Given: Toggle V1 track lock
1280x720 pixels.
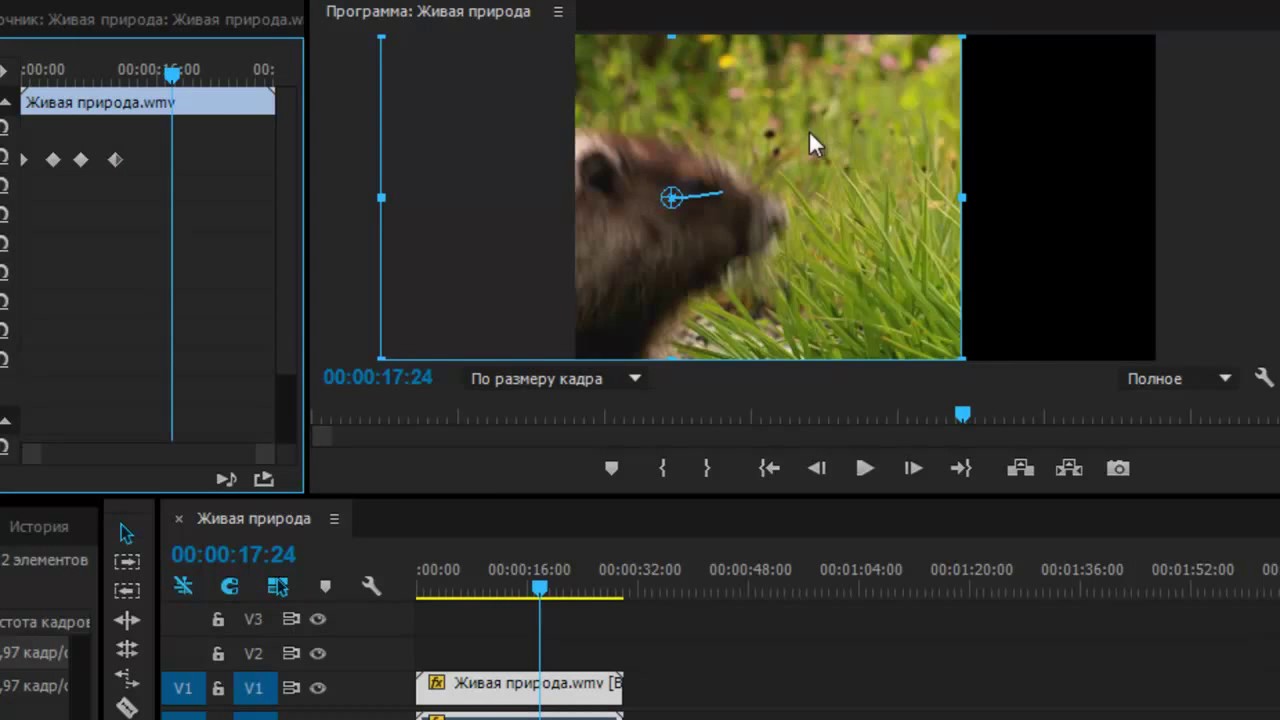Looking at the screenshot, I should pos(218,688).
